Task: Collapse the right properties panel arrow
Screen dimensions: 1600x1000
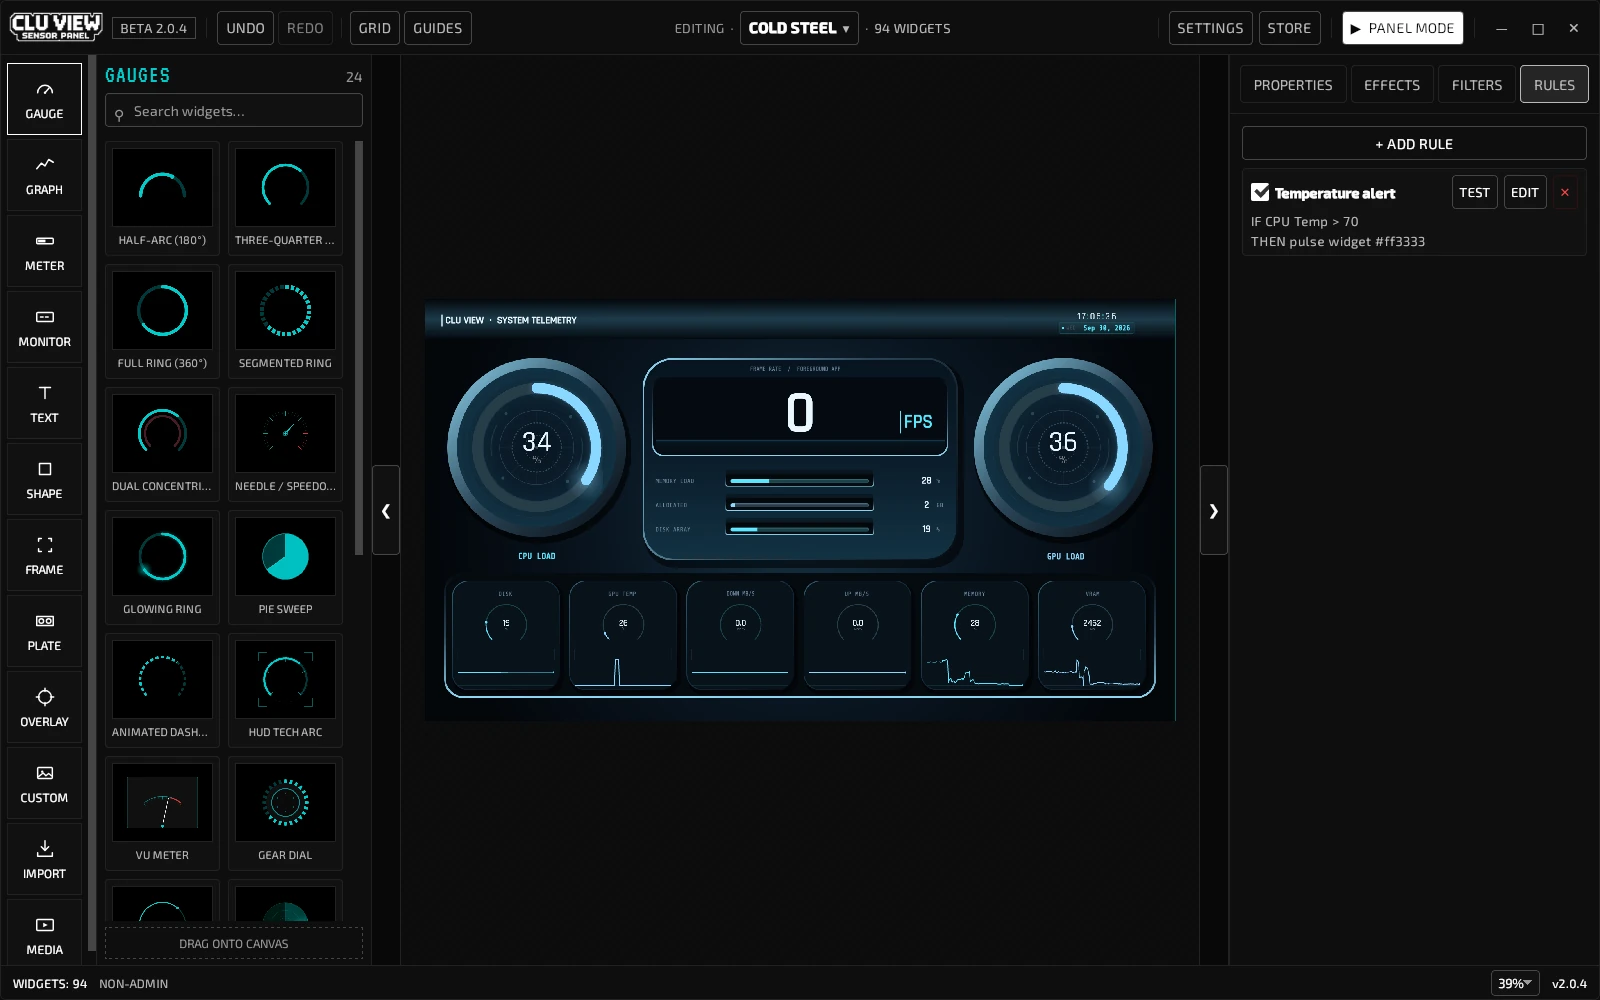Action: [1214, 510]
